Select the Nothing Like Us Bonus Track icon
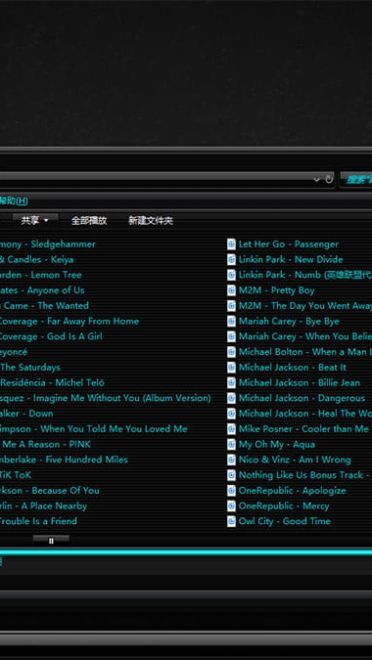The height and width of the screenshot is (660, 372). (x=231, y=475)
